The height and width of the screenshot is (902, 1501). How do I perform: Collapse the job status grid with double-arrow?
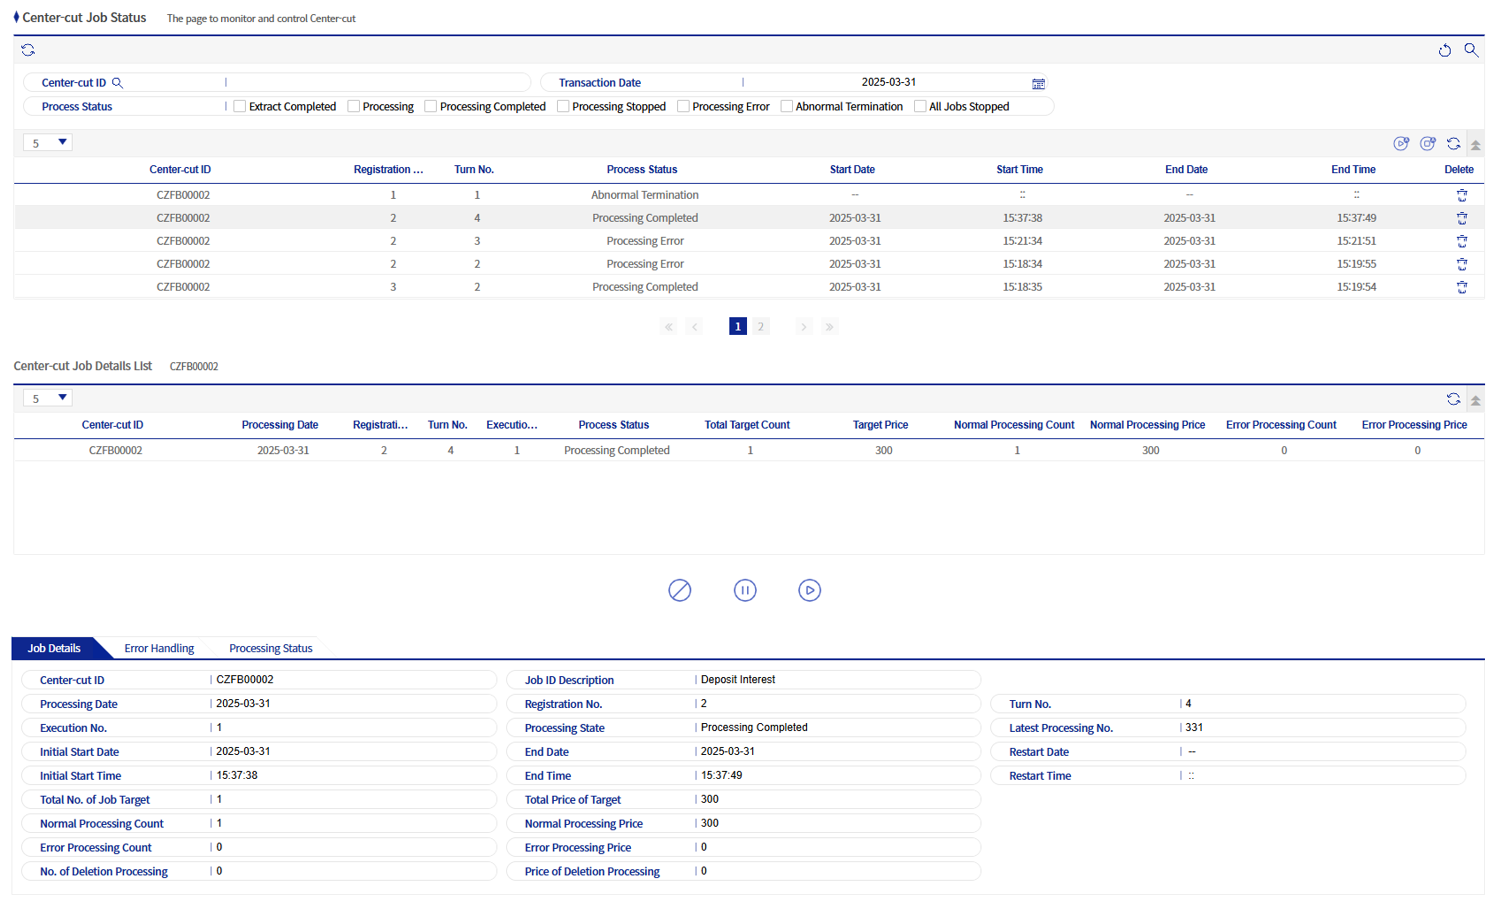coord(1475,145)
